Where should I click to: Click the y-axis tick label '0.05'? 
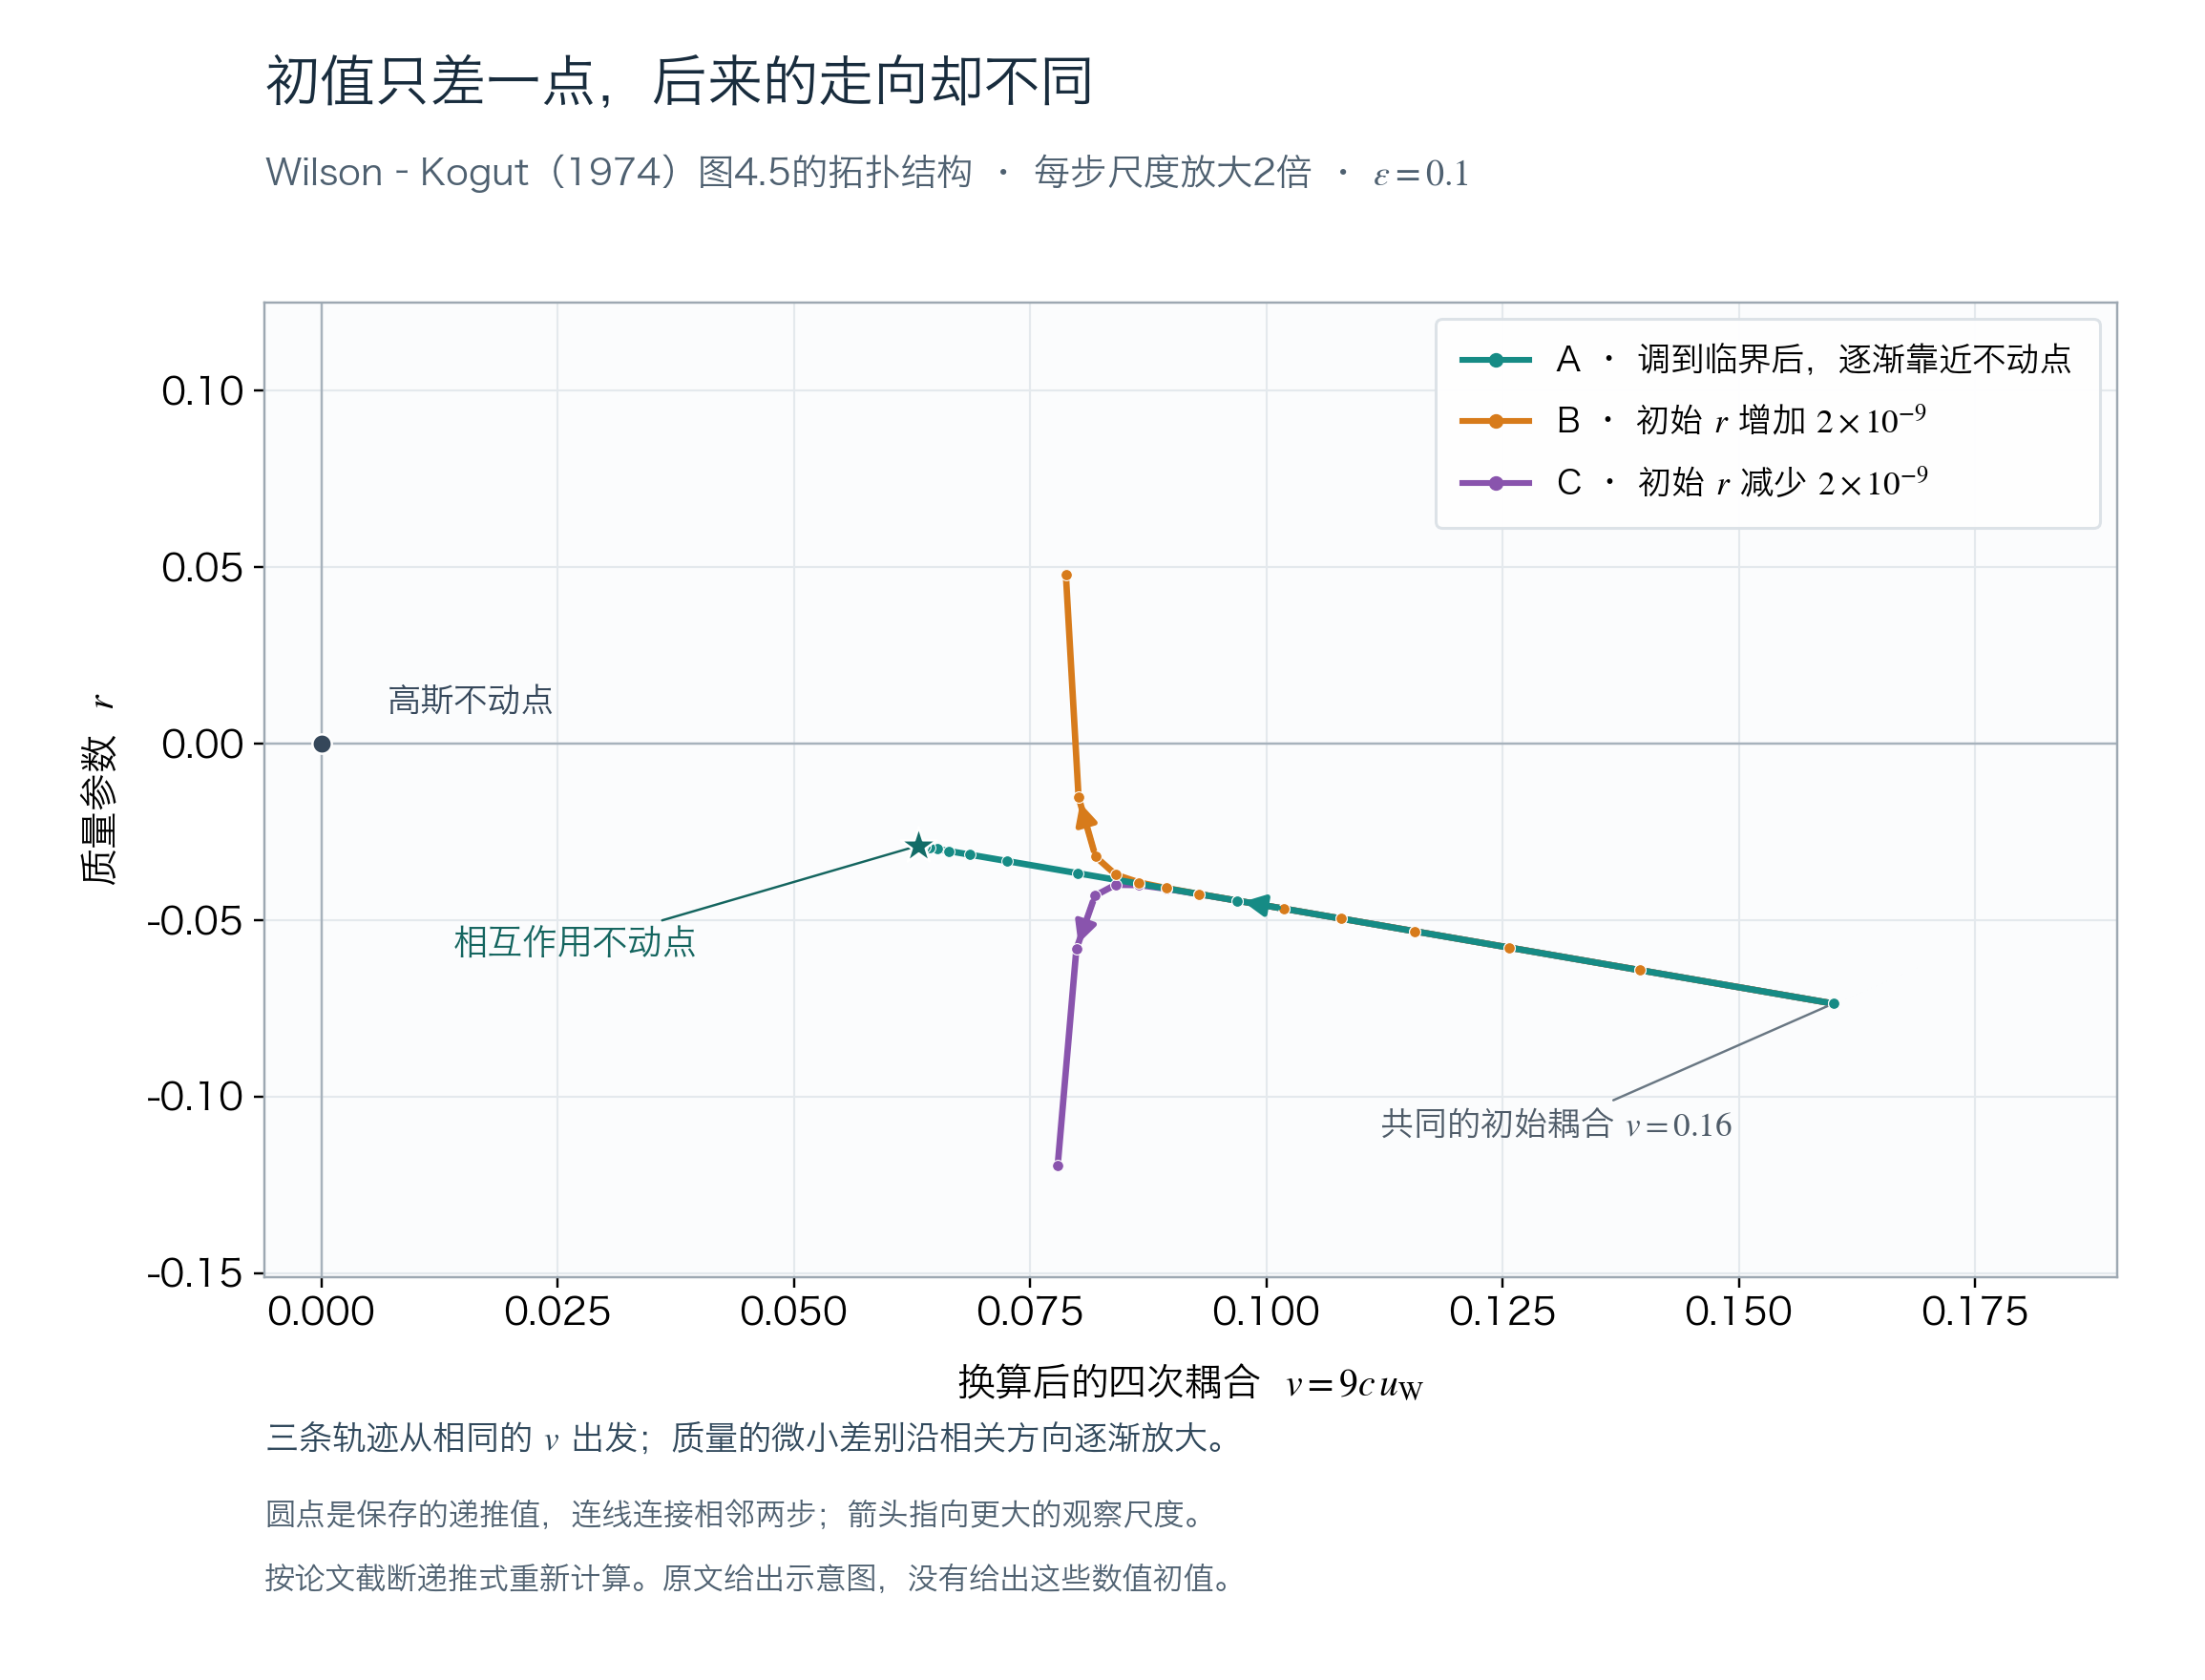click(203, 567)
